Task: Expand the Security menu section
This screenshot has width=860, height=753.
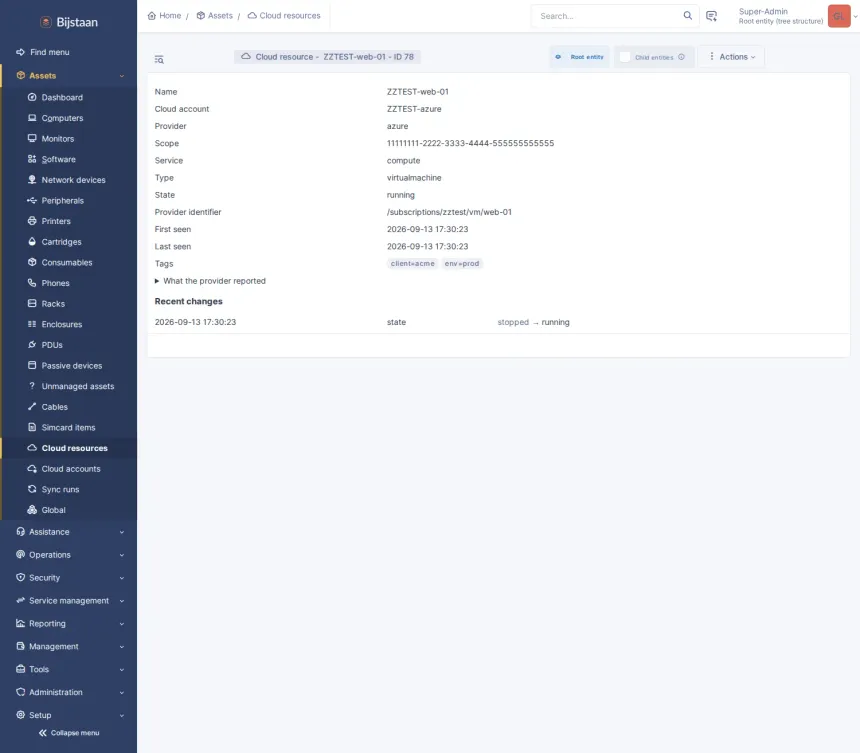Action: pos(122,578)
